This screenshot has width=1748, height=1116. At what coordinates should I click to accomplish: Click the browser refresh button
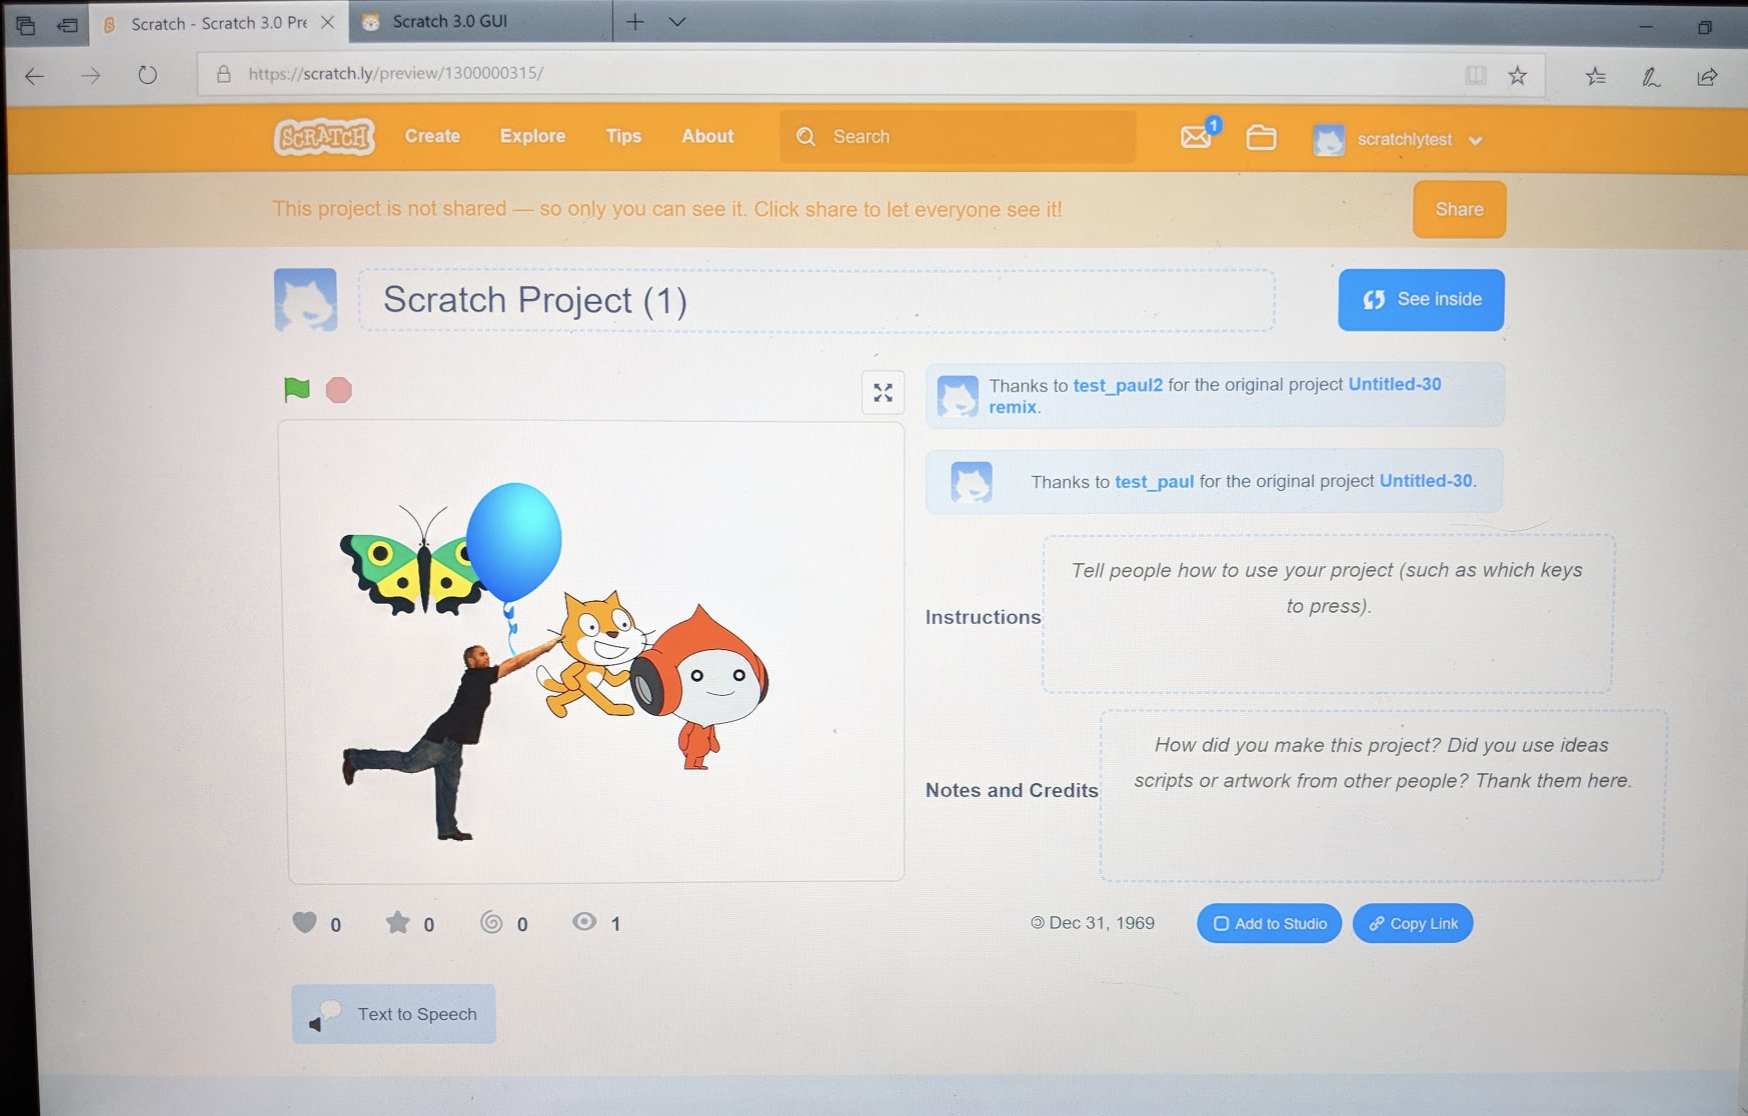click(x=147, y=74)
